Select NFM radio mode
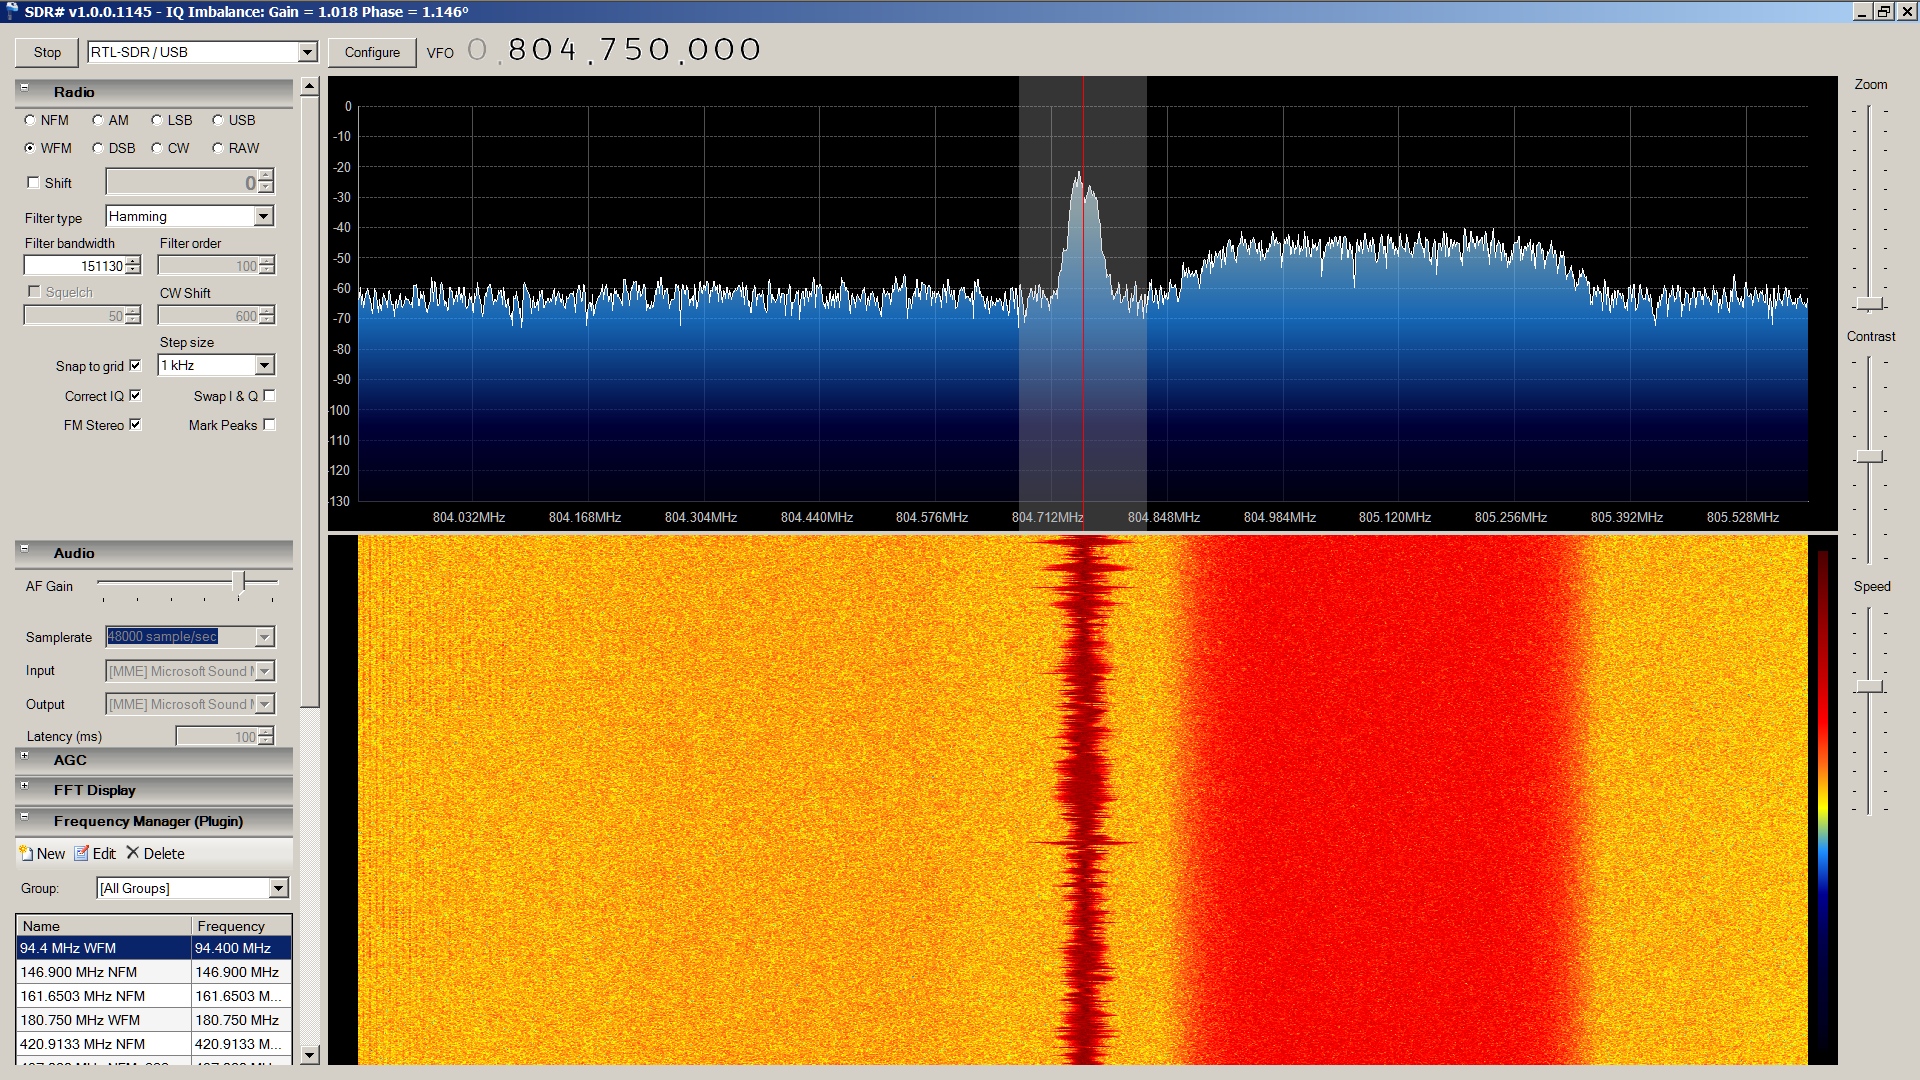 pos(30,120)
